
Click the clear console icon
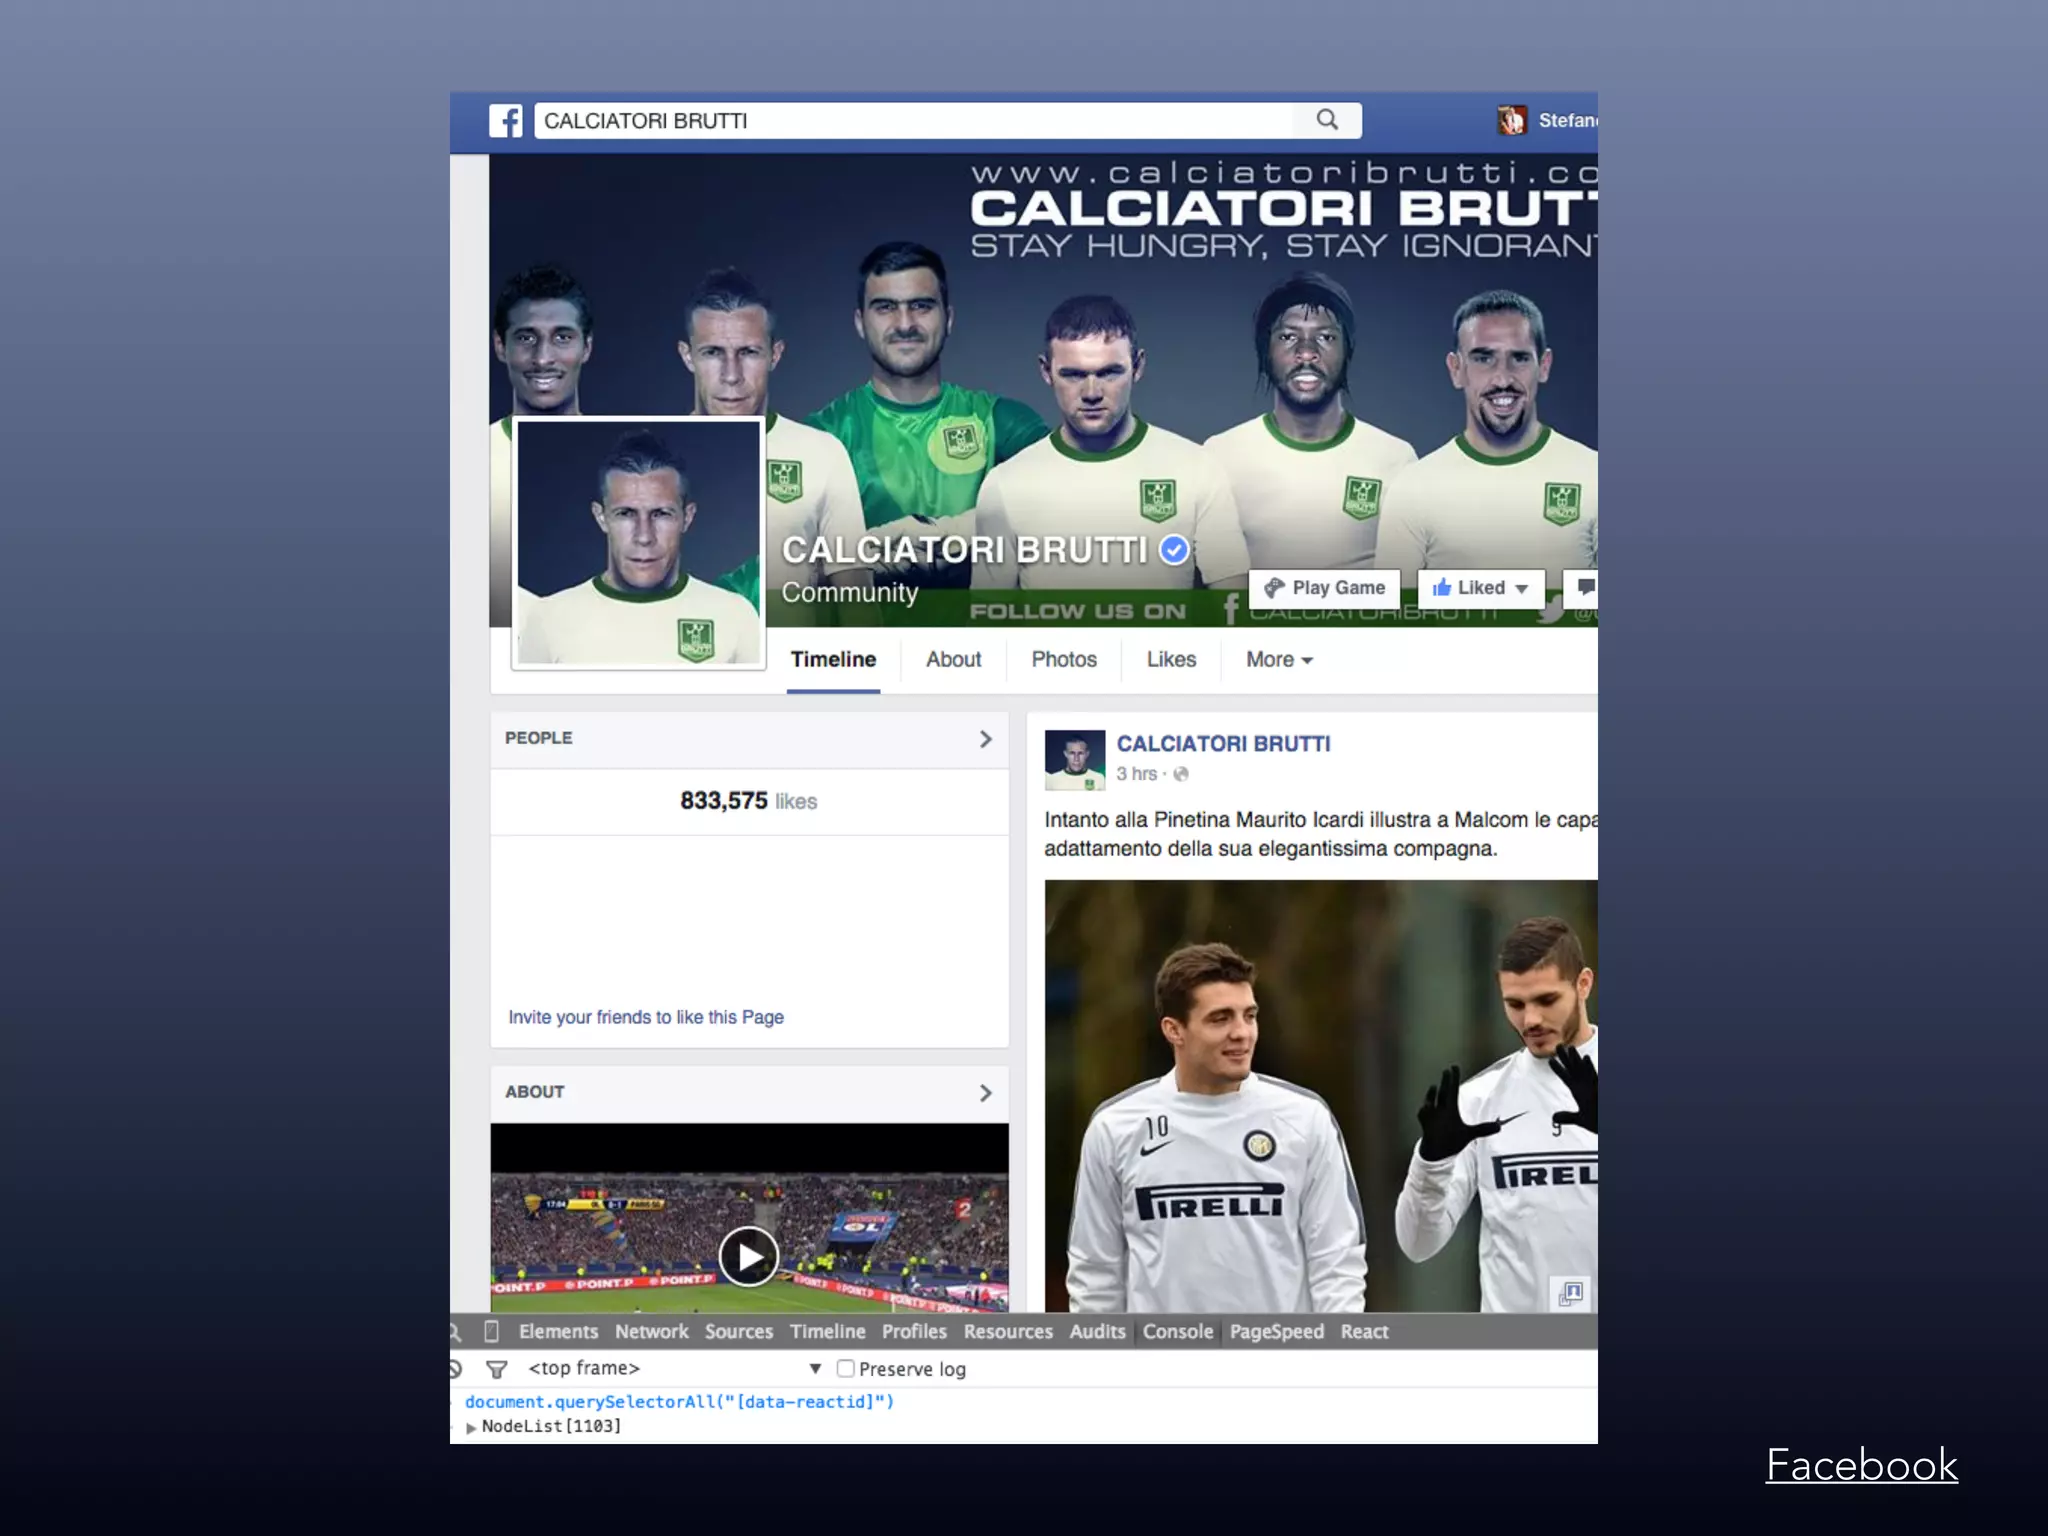click(x=456, y=1369)
